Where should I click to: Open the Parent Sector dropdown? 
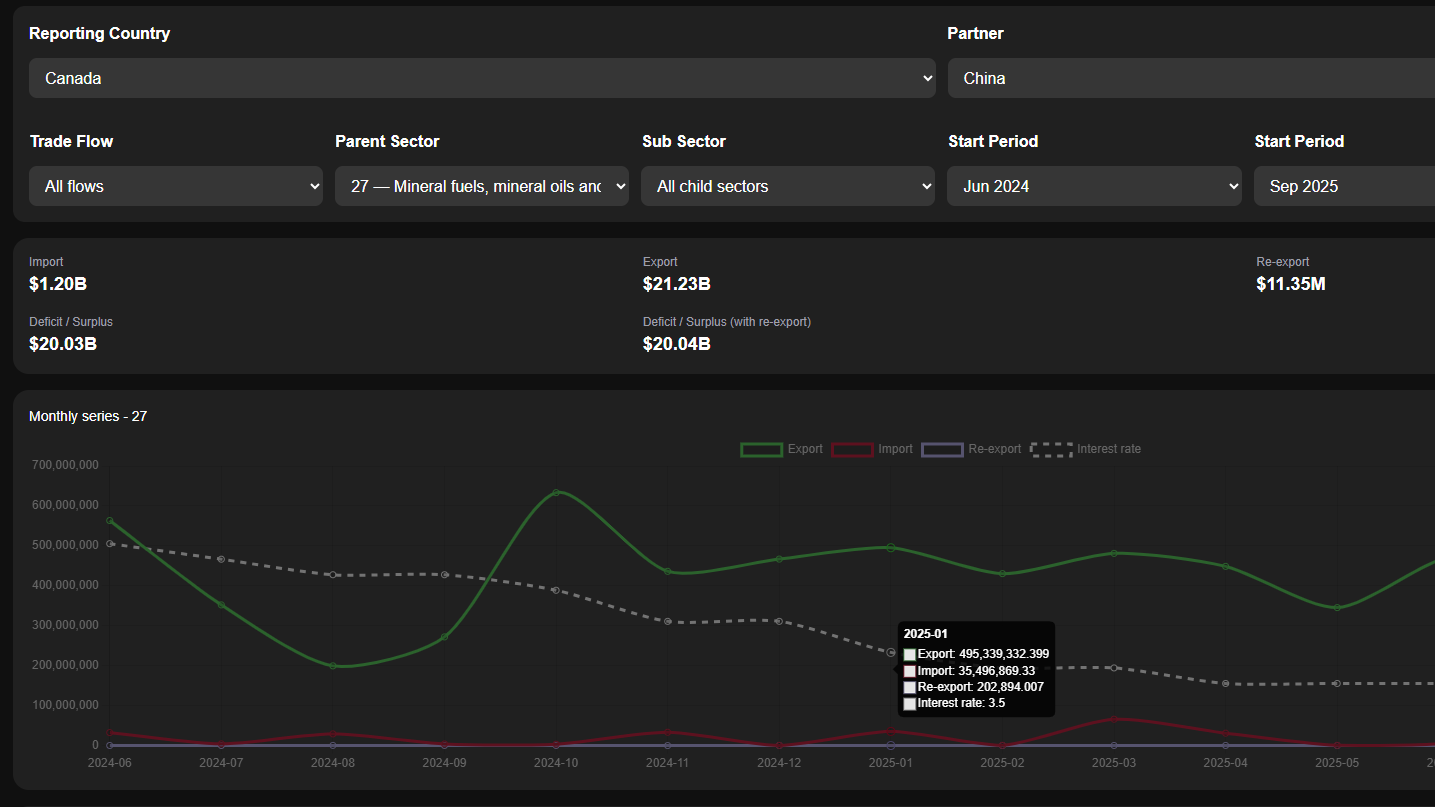coord(482,185)
